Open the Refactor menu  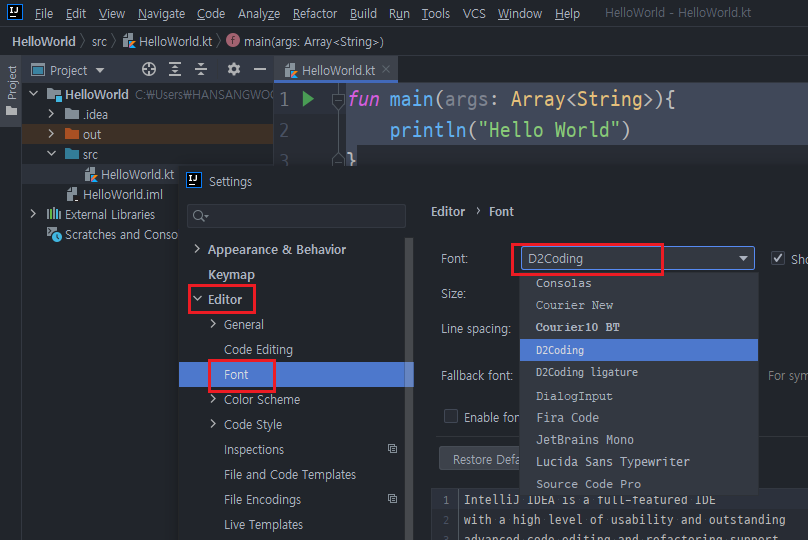[x=314, y=13]
